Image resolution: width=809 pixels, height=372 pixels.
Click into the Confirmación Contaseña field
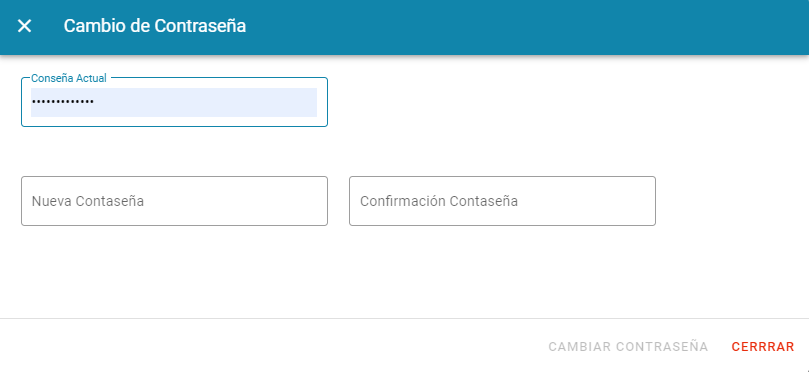tap(502, 201)
